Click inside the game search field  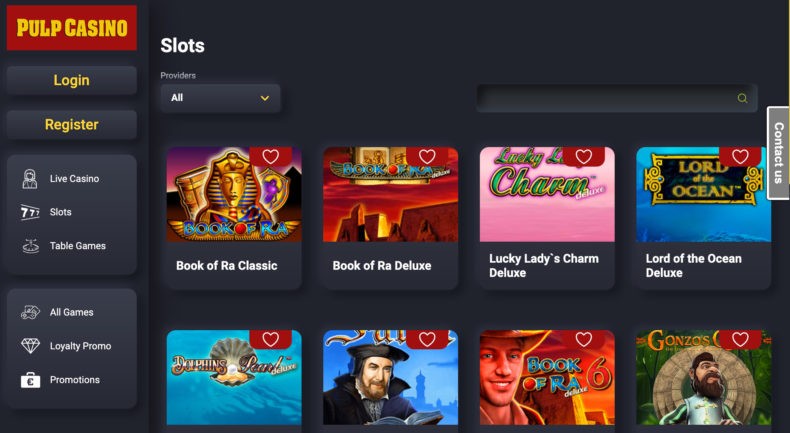click(x=617, y=98)
